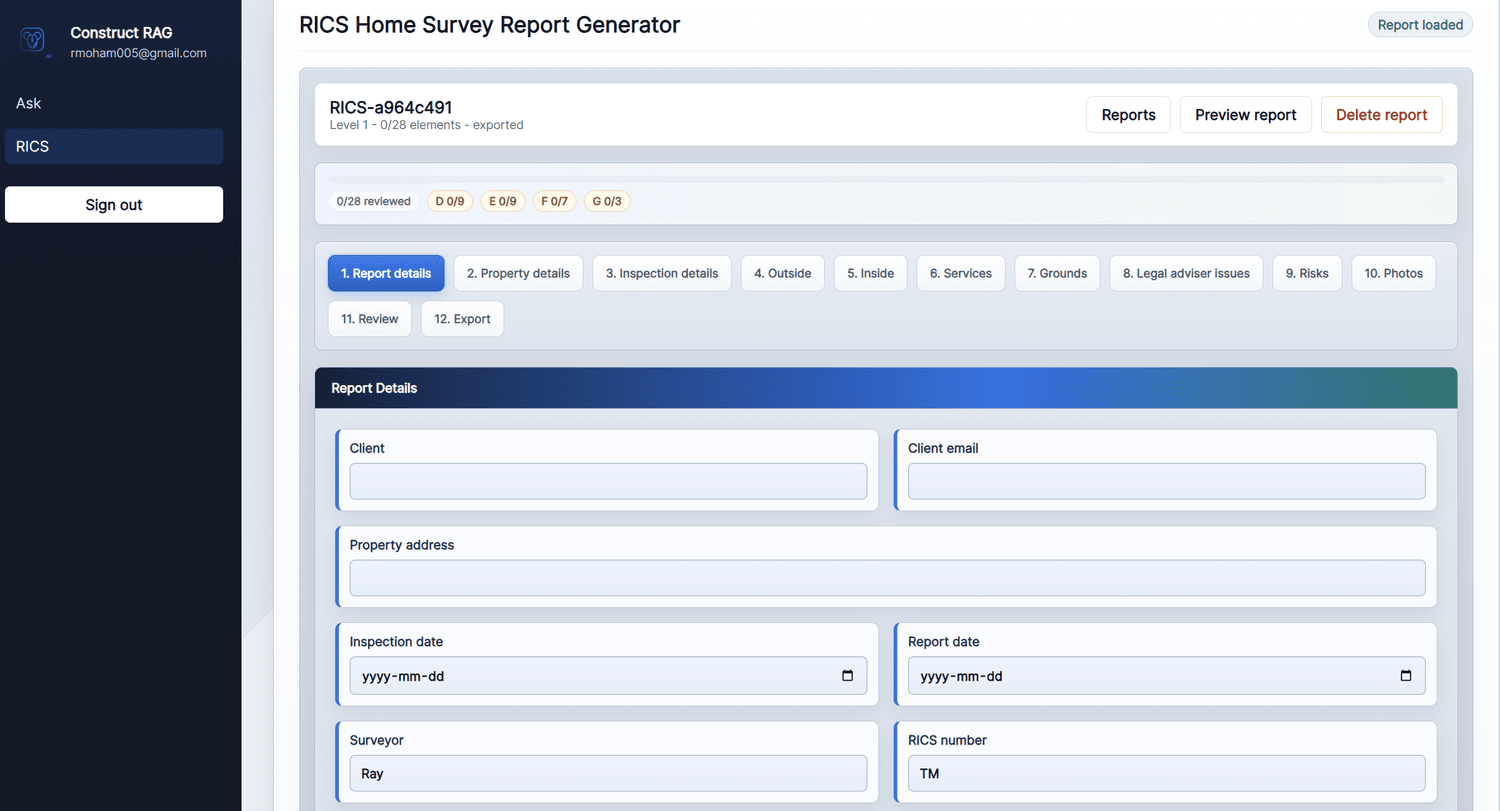Select the 5. Inside tab
1500x811 pixels.
(871, 273)
